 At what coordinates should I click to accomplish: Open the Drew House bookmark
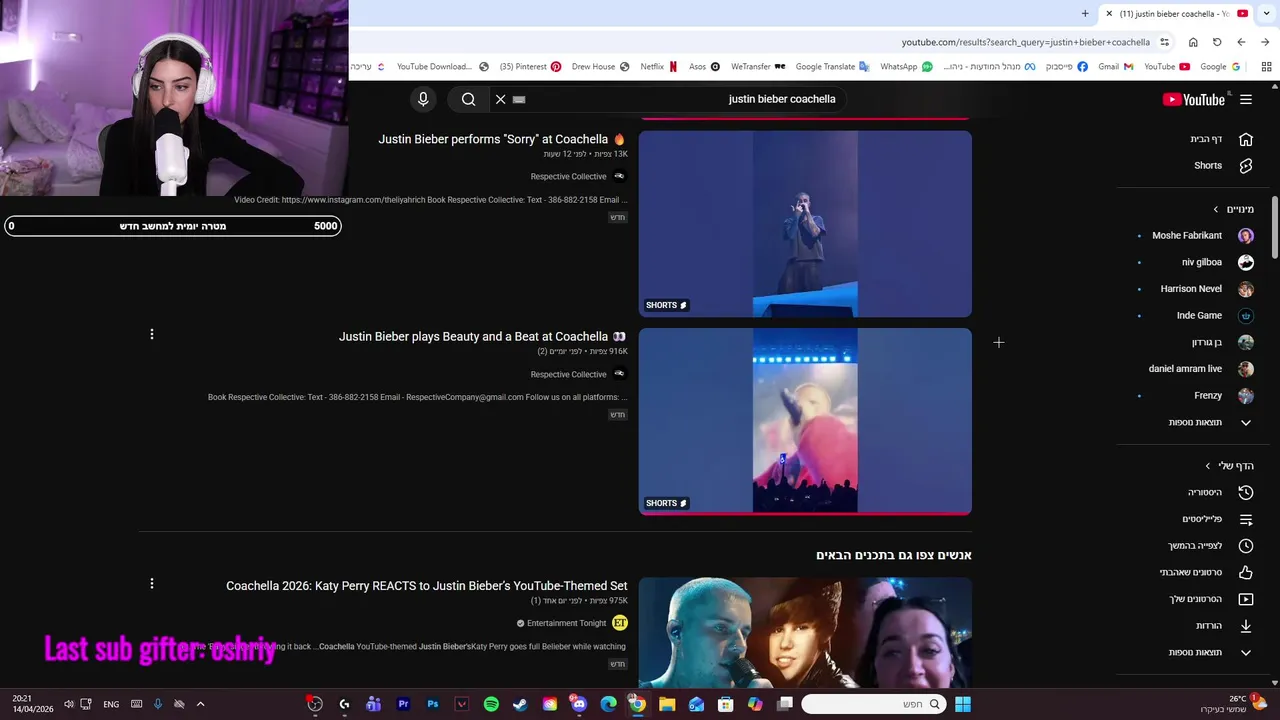tap(601, 67)
